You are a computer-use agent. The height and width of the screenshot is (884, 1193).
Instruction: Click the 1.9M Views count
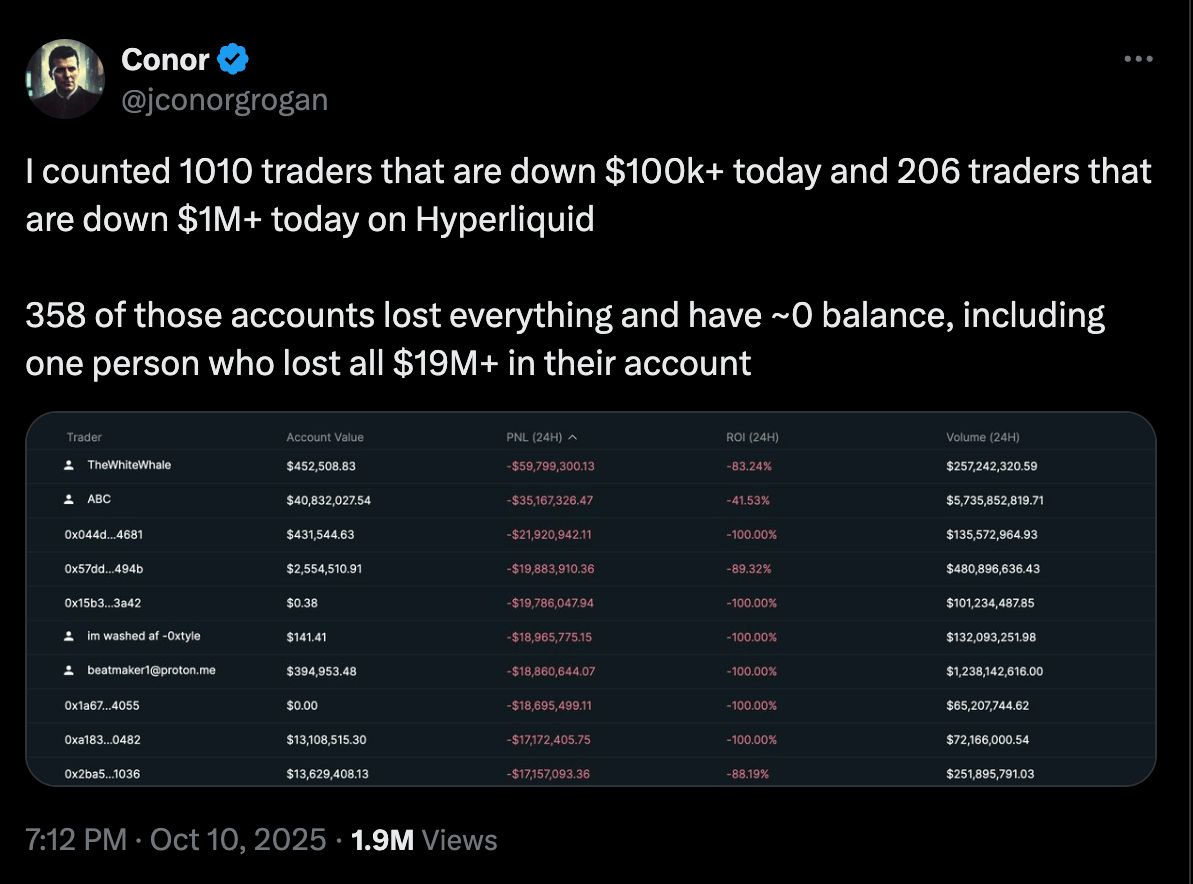(424, 840)
